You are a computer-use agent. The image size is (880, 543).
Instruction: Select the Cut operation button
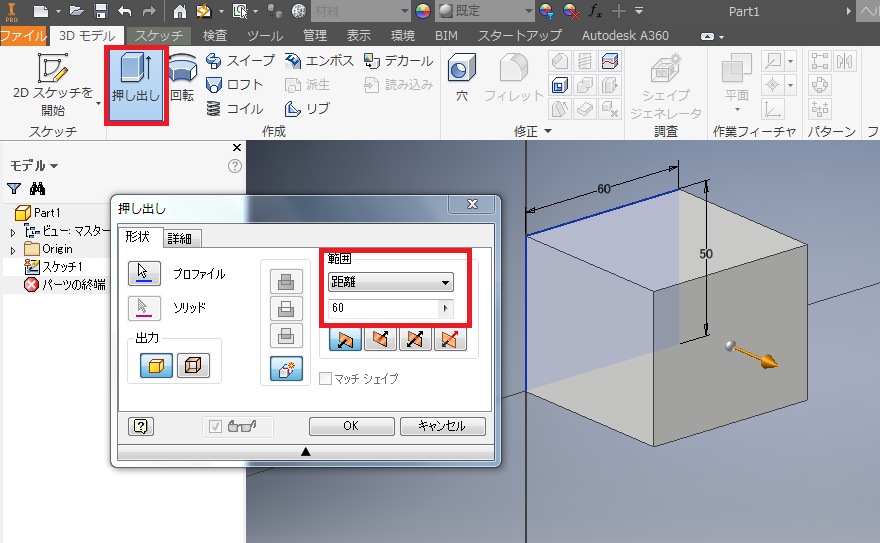coord(286,309)
